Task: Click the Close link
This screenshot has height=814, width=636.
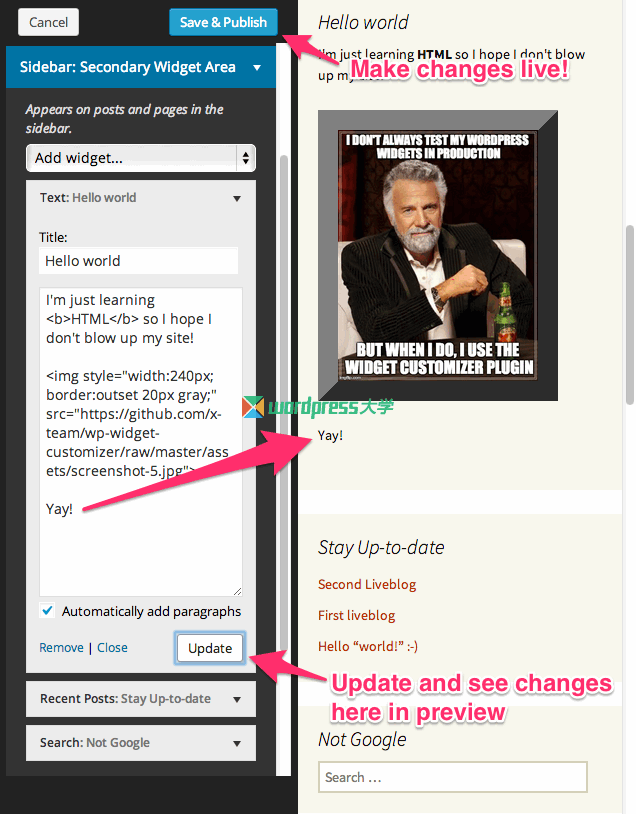Action: (112, 648)
